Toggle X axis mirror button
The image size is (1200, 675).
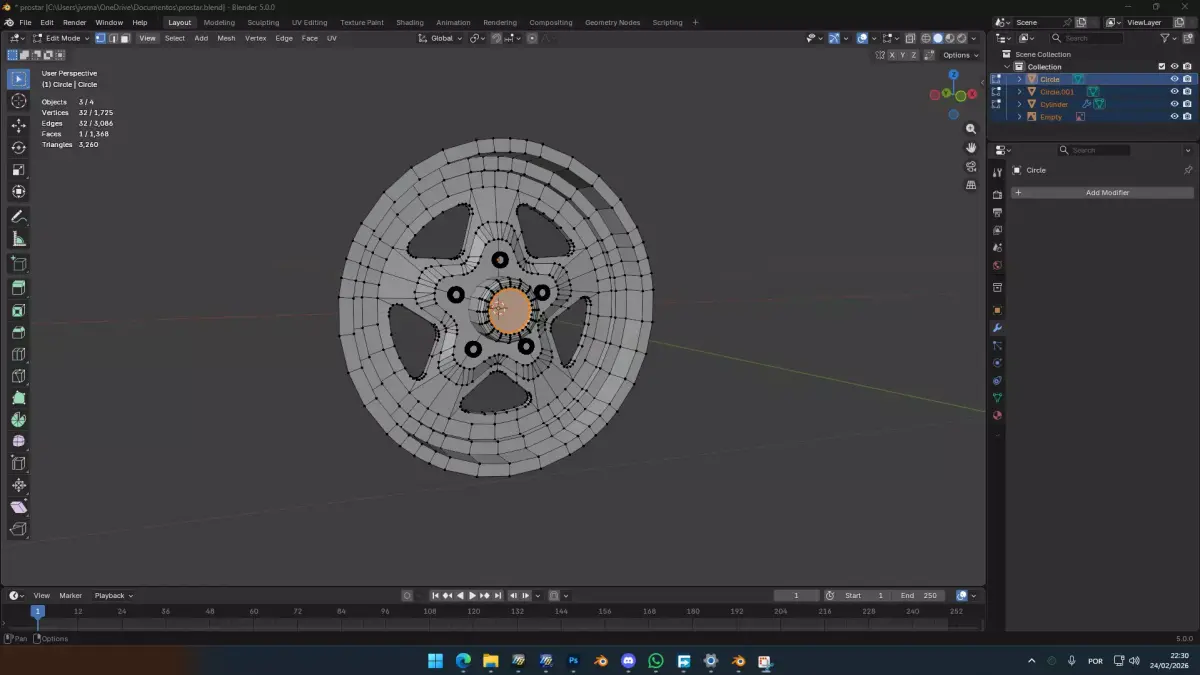point(891,55)
